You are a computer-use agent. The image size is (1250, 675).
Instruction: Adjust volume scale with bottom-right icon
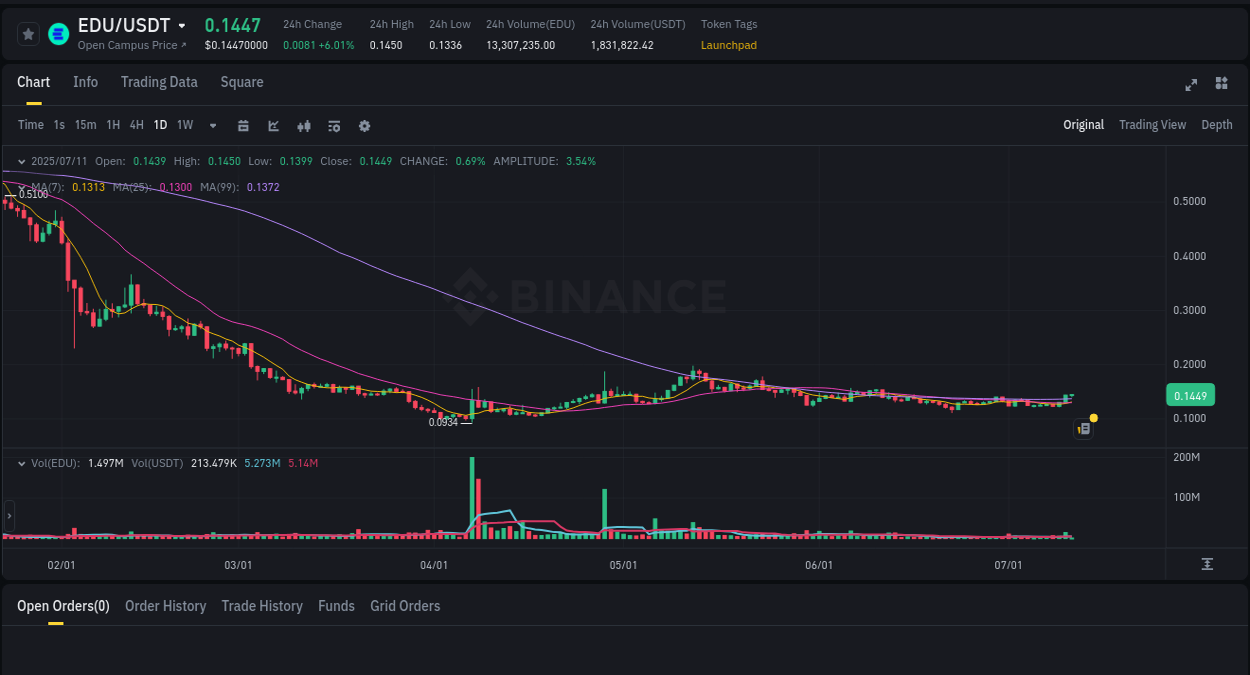1206,564
